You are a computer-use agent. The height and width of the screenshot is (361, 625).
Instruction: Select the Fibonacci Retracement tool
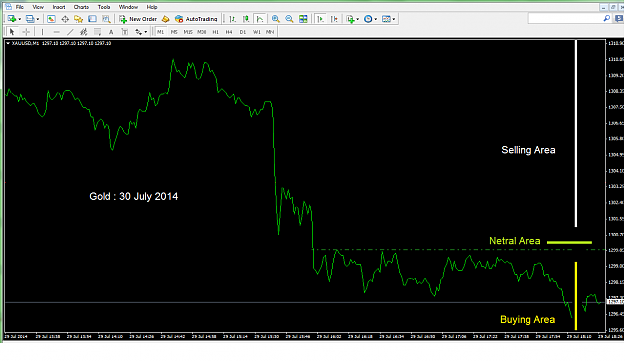click(97, 32)
